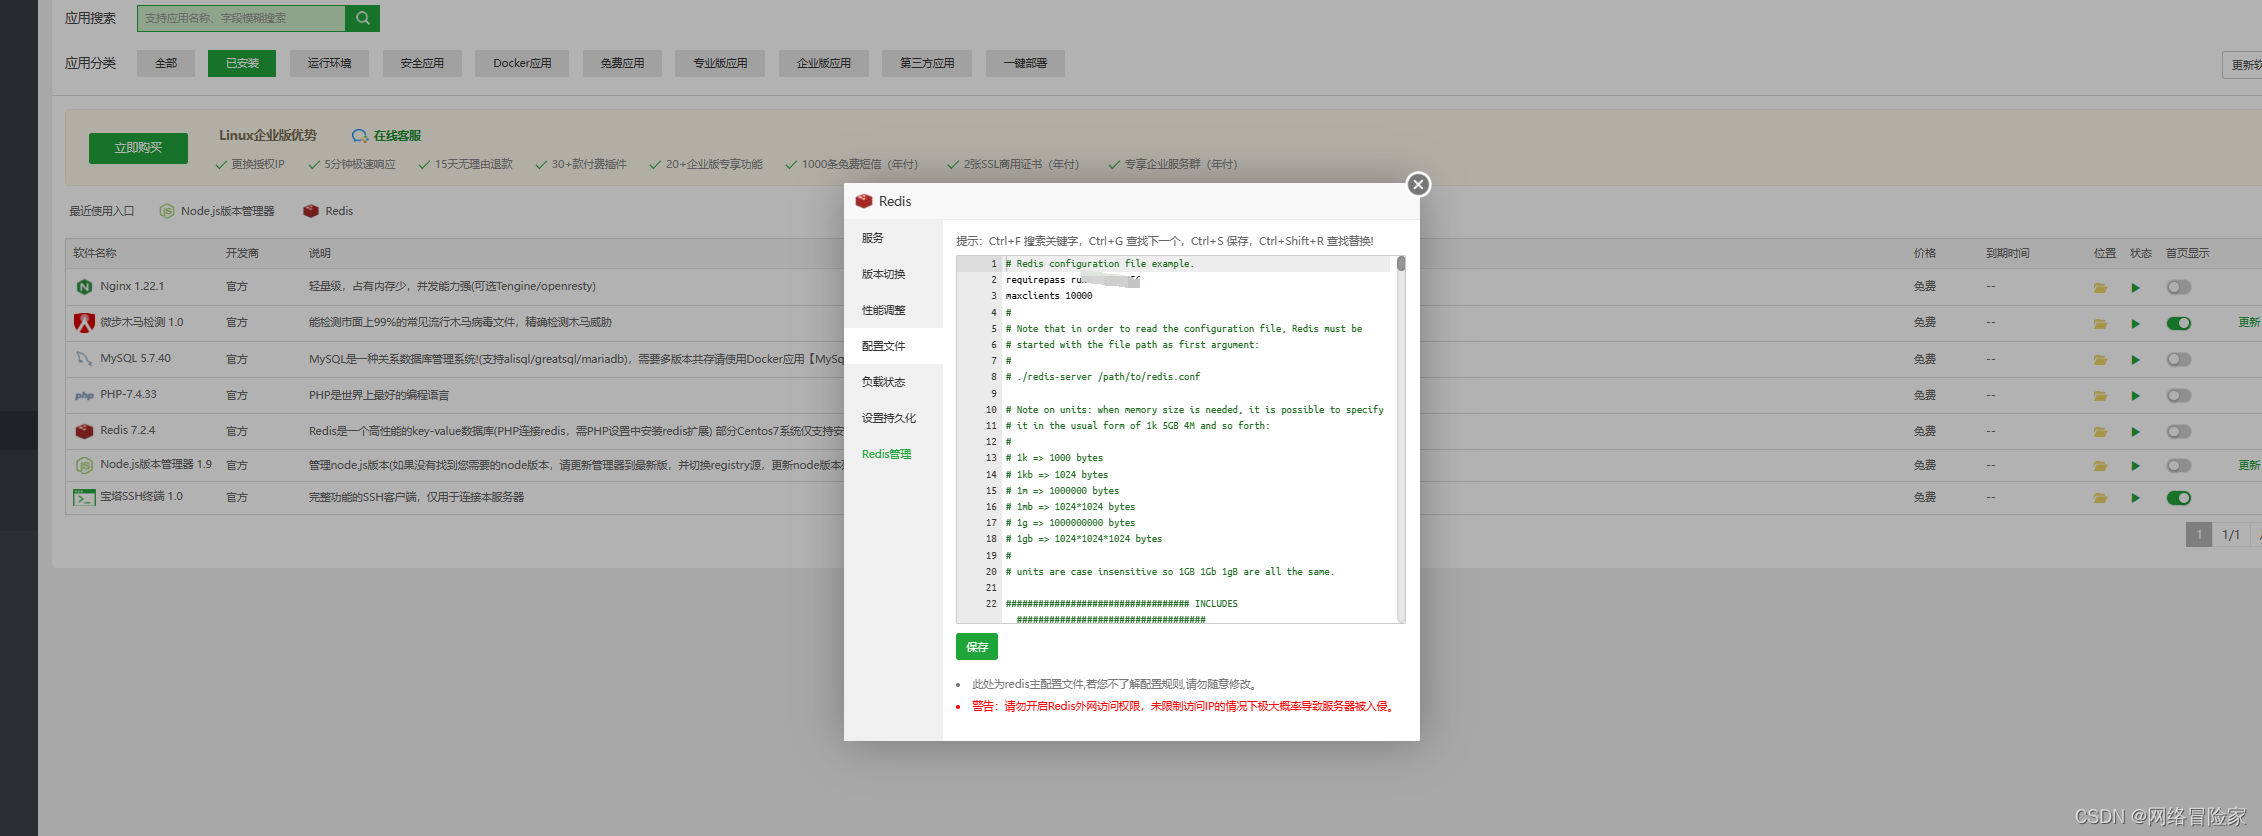2262x836 pixels.
Task: Open recent Redis shortcut link
Action: (328, 211)
